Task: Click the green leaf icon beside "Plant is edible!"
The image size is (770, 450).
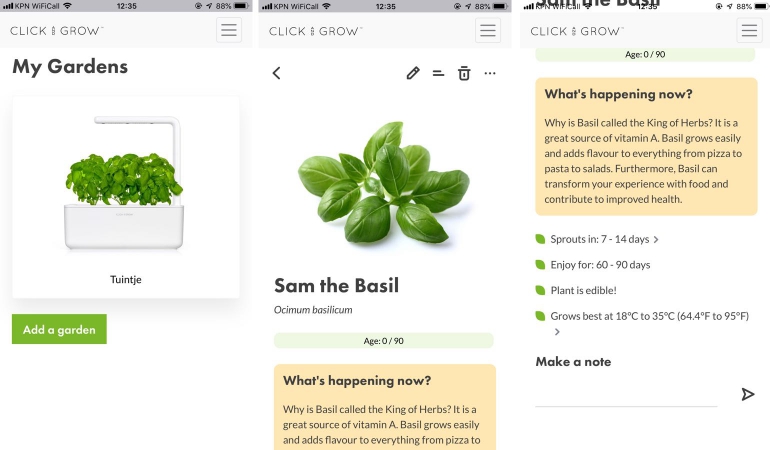Action: click(541, 290)
